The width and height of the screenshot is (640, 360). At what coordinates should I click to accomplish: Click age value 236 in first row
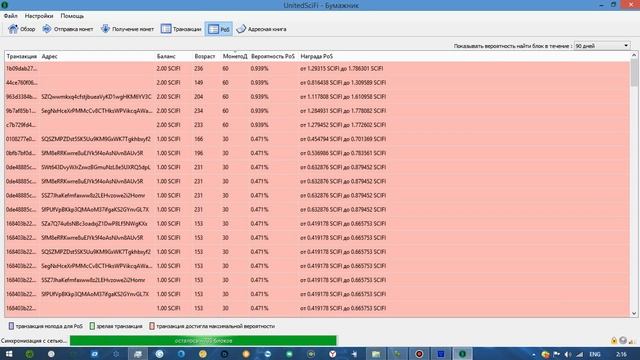[x=199, y=69]
